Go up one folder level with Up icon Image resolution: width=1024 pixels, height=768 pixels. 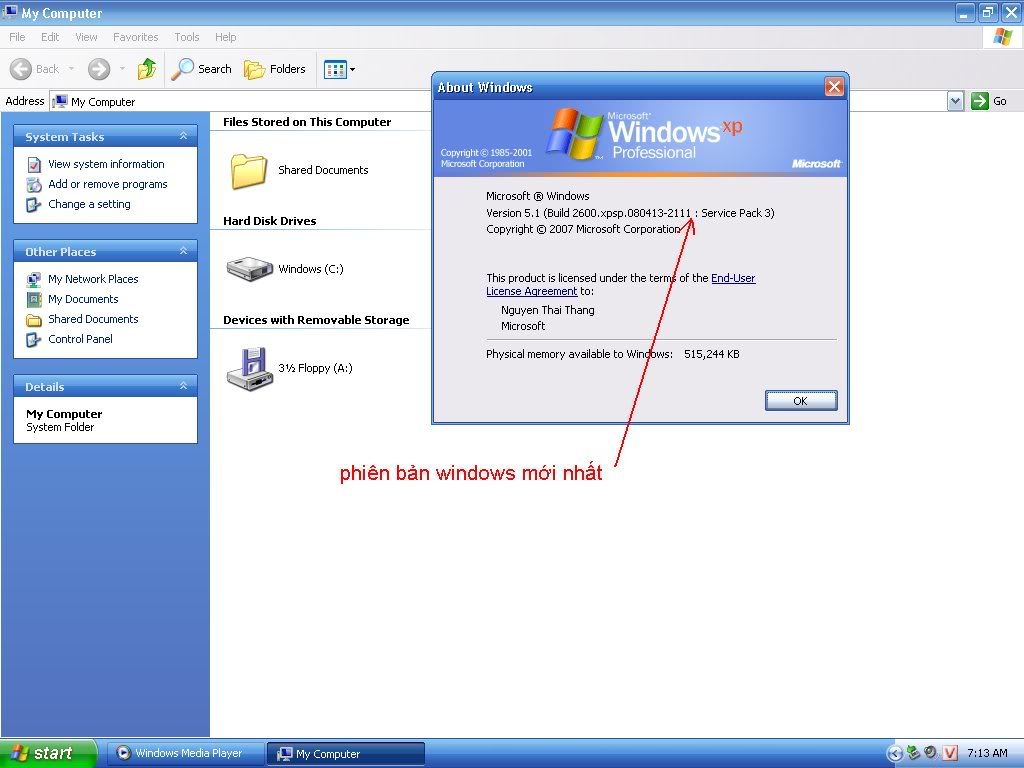point(147,69)
